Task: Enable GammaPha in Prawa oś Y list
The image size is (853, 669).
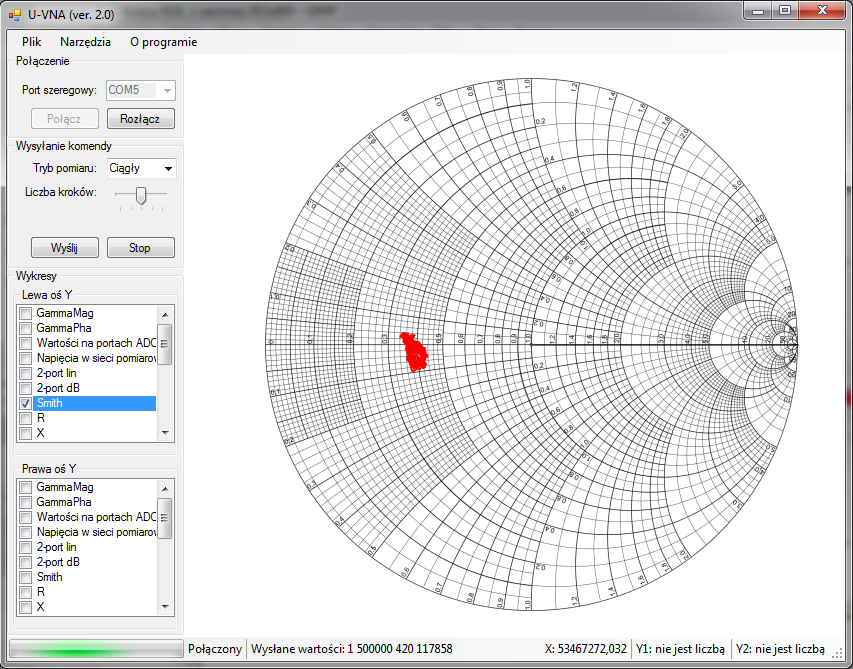Action: (x=26, y=502)
